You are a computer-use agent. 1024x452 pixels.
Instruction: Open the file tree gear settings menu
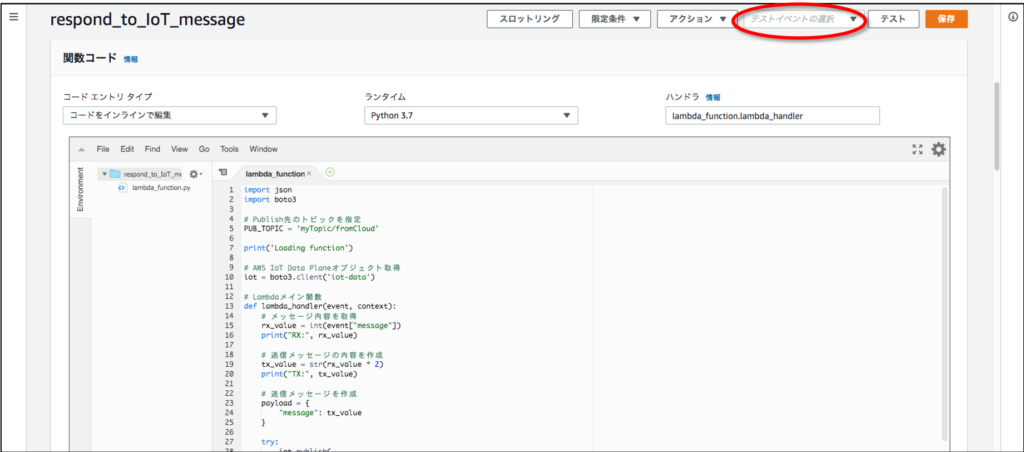point(194,174)
